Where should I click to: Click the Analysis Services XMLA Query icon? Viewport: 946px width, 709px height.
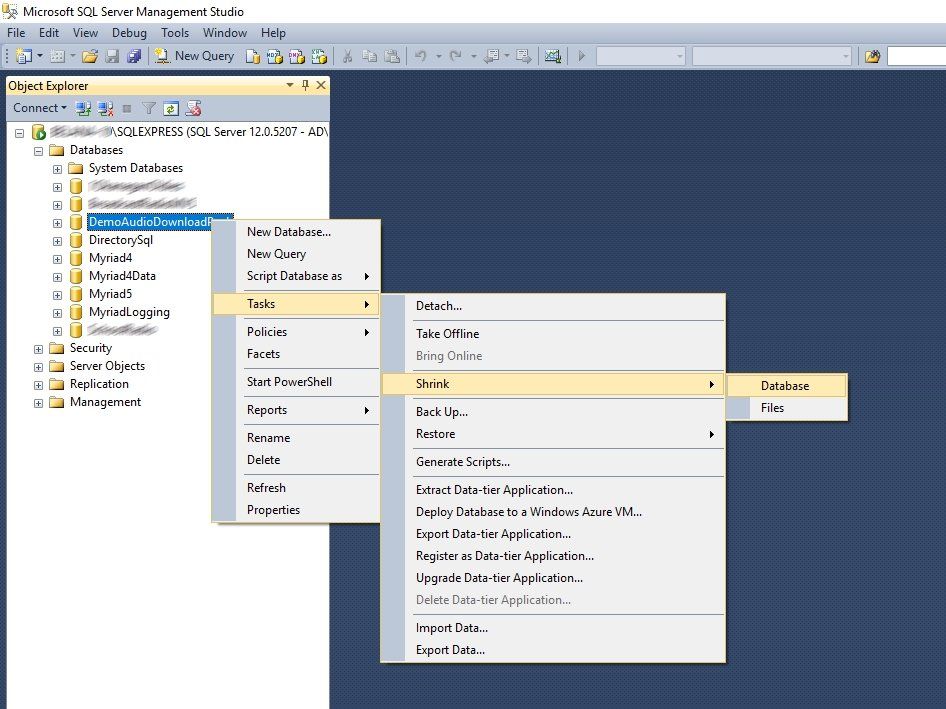pyautogui.click(x=319, y=56)
